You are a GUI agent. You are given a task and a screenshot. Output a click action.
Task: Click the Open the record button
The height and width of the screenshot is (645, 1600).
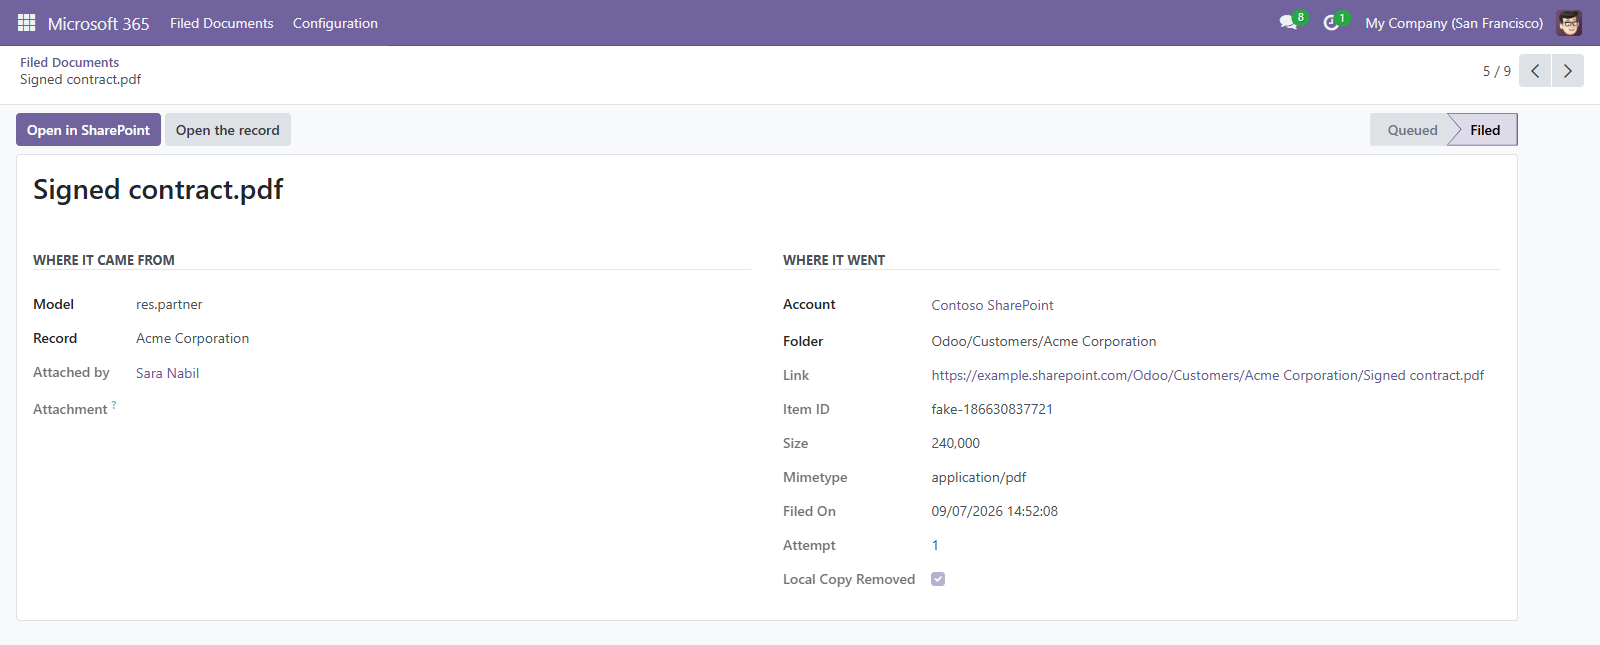(228, 130)
